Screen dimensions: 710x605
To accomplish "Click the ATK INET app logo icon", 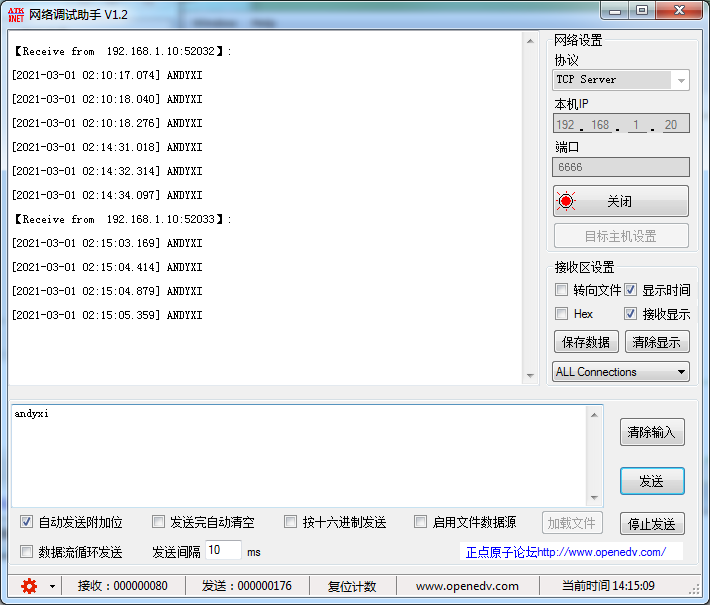I will [16, 14].
